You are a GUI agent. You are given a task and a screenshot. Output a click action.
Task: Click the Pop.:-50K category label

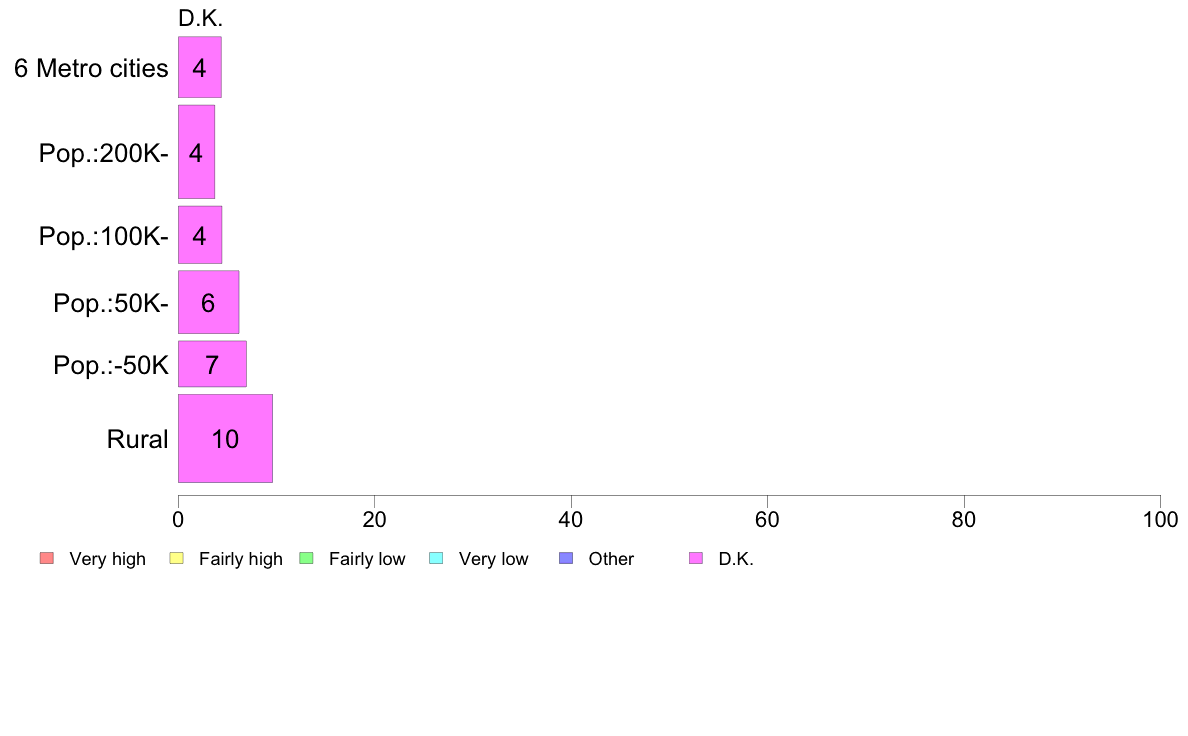111,365
